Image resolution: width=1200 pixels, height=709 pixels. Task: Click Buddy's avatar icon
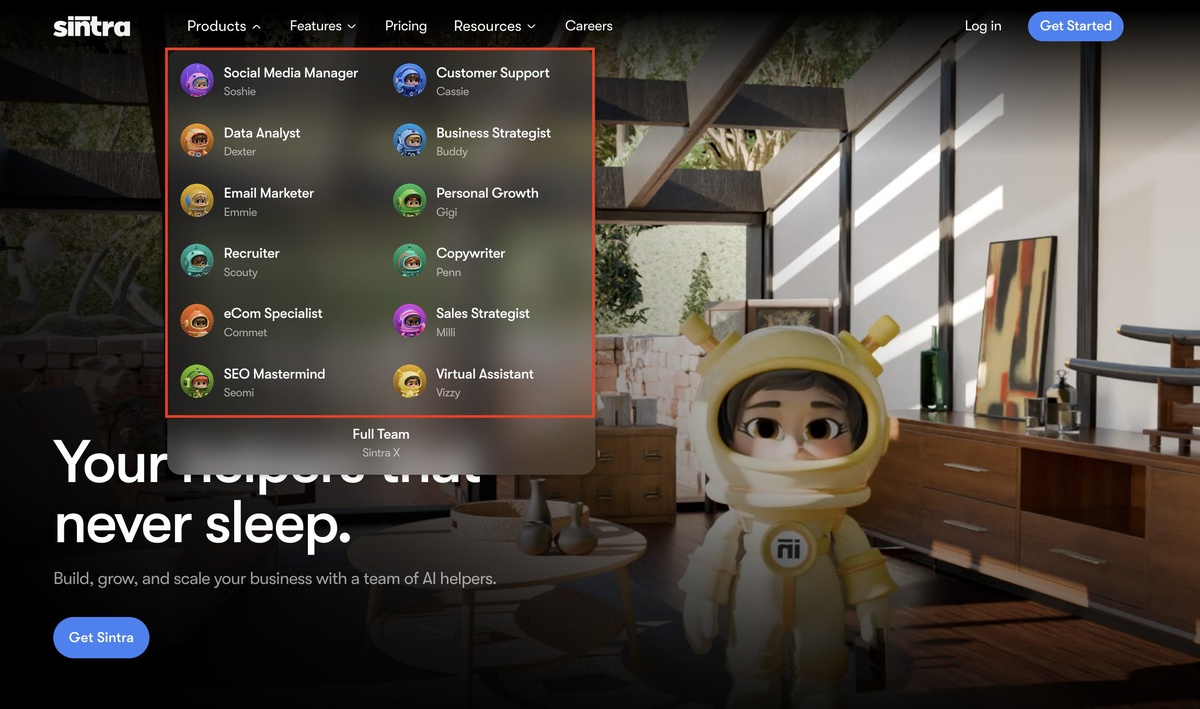tap(410, 141)
